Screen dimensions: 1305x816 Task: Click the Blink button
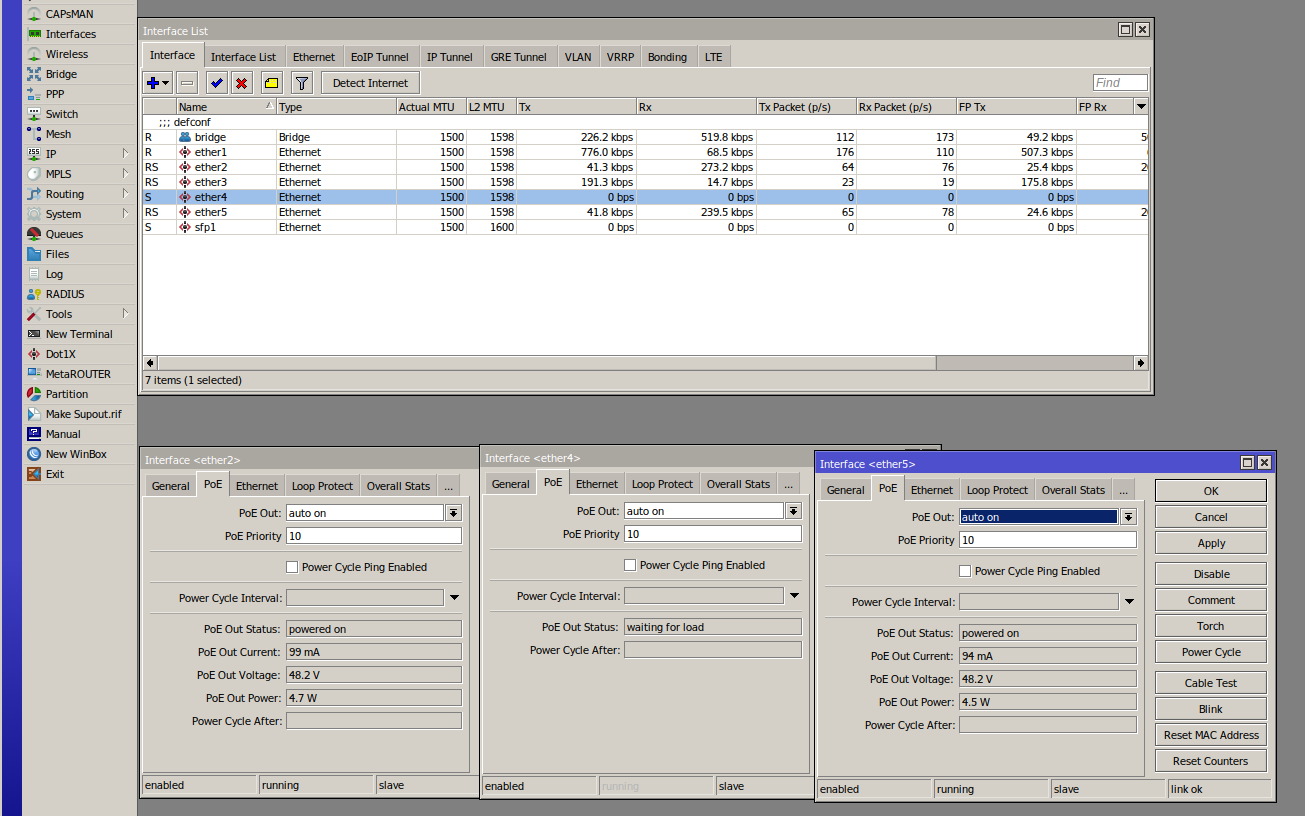coord(1211,709)
